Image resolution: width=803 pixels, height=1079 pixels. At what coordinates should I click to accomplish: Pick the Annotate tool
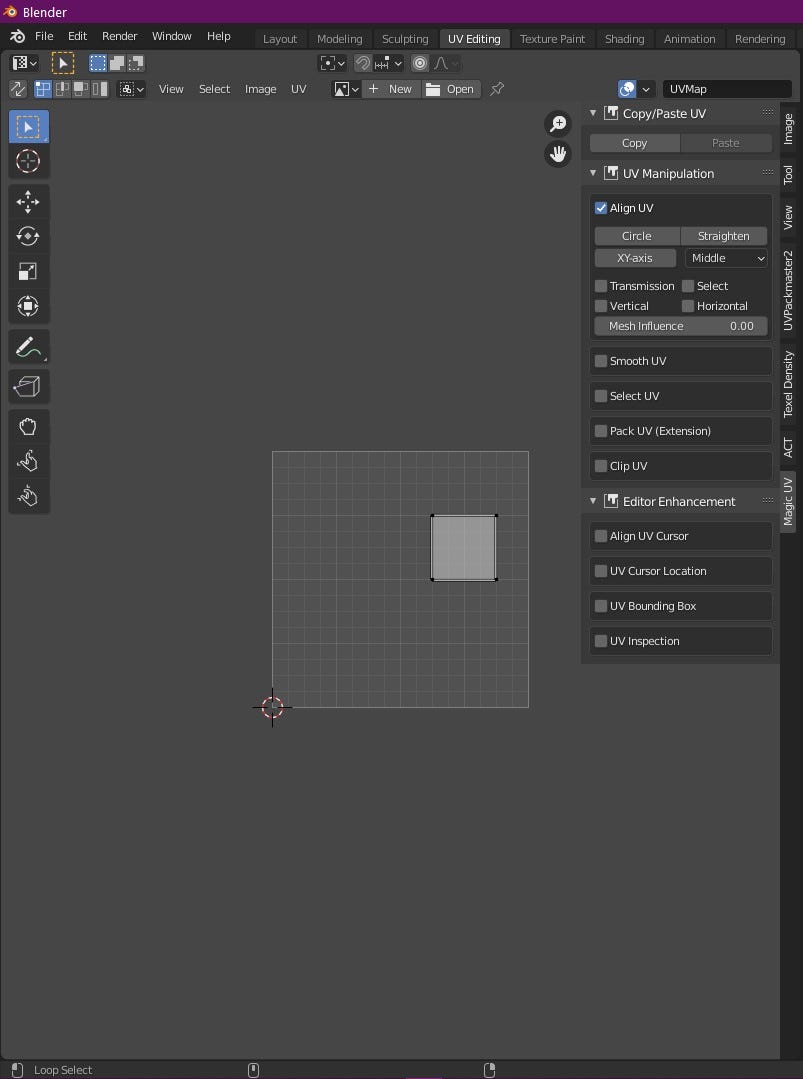tap(28, 346)
